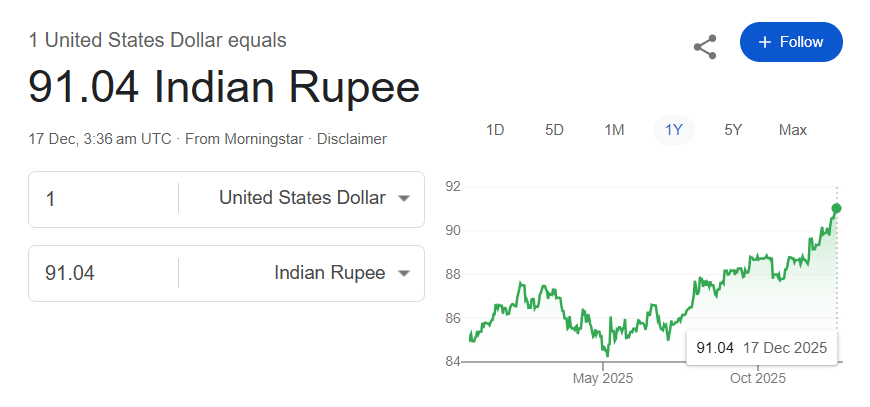This screenshot has height=407, width=870.
Task: Click the Oct 2025 axis label
Action: point(758,378)
